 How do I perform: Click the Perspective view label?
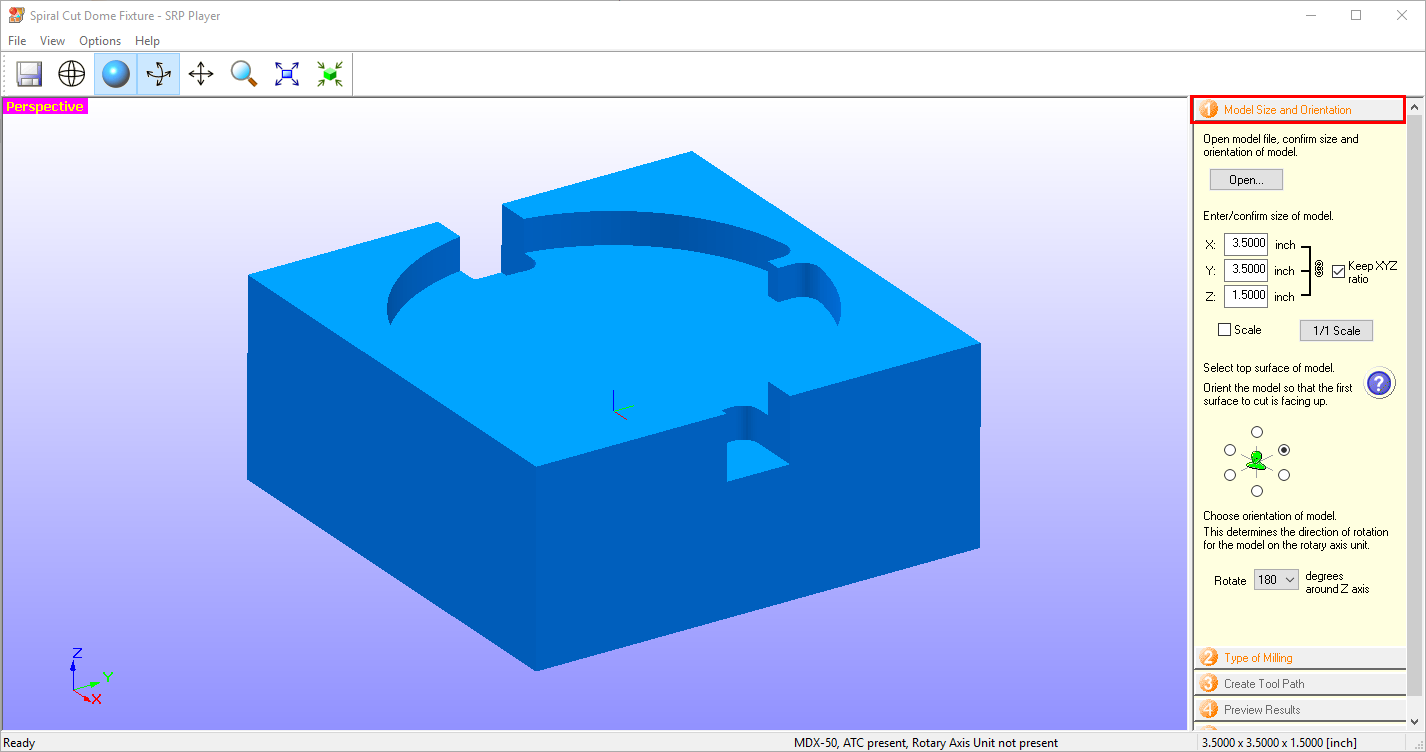tap(45, 106)
